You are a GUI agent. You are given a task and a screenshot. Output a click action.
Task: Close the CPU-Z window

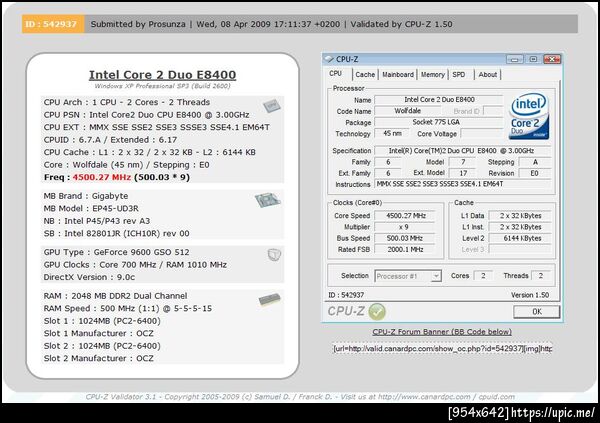552,59
